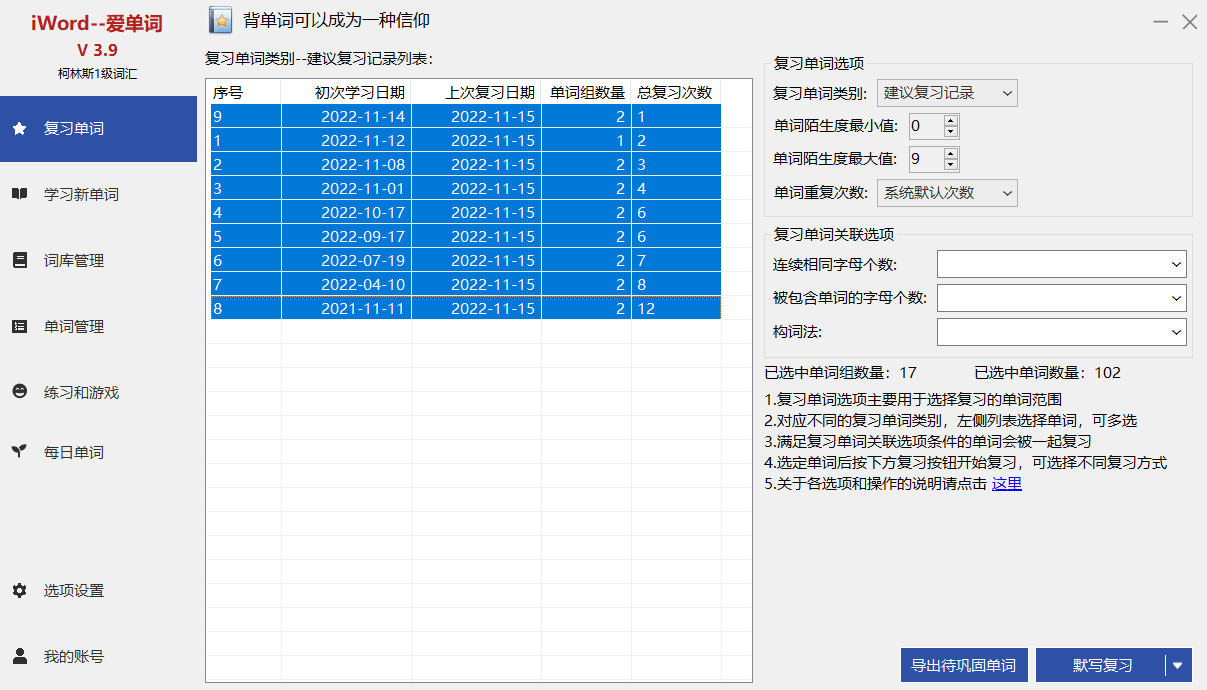Image resolution: width=1207 pixels, height=690 pixels.
Task: Click the gear icon for 选项设置
Action: (19, 590)
